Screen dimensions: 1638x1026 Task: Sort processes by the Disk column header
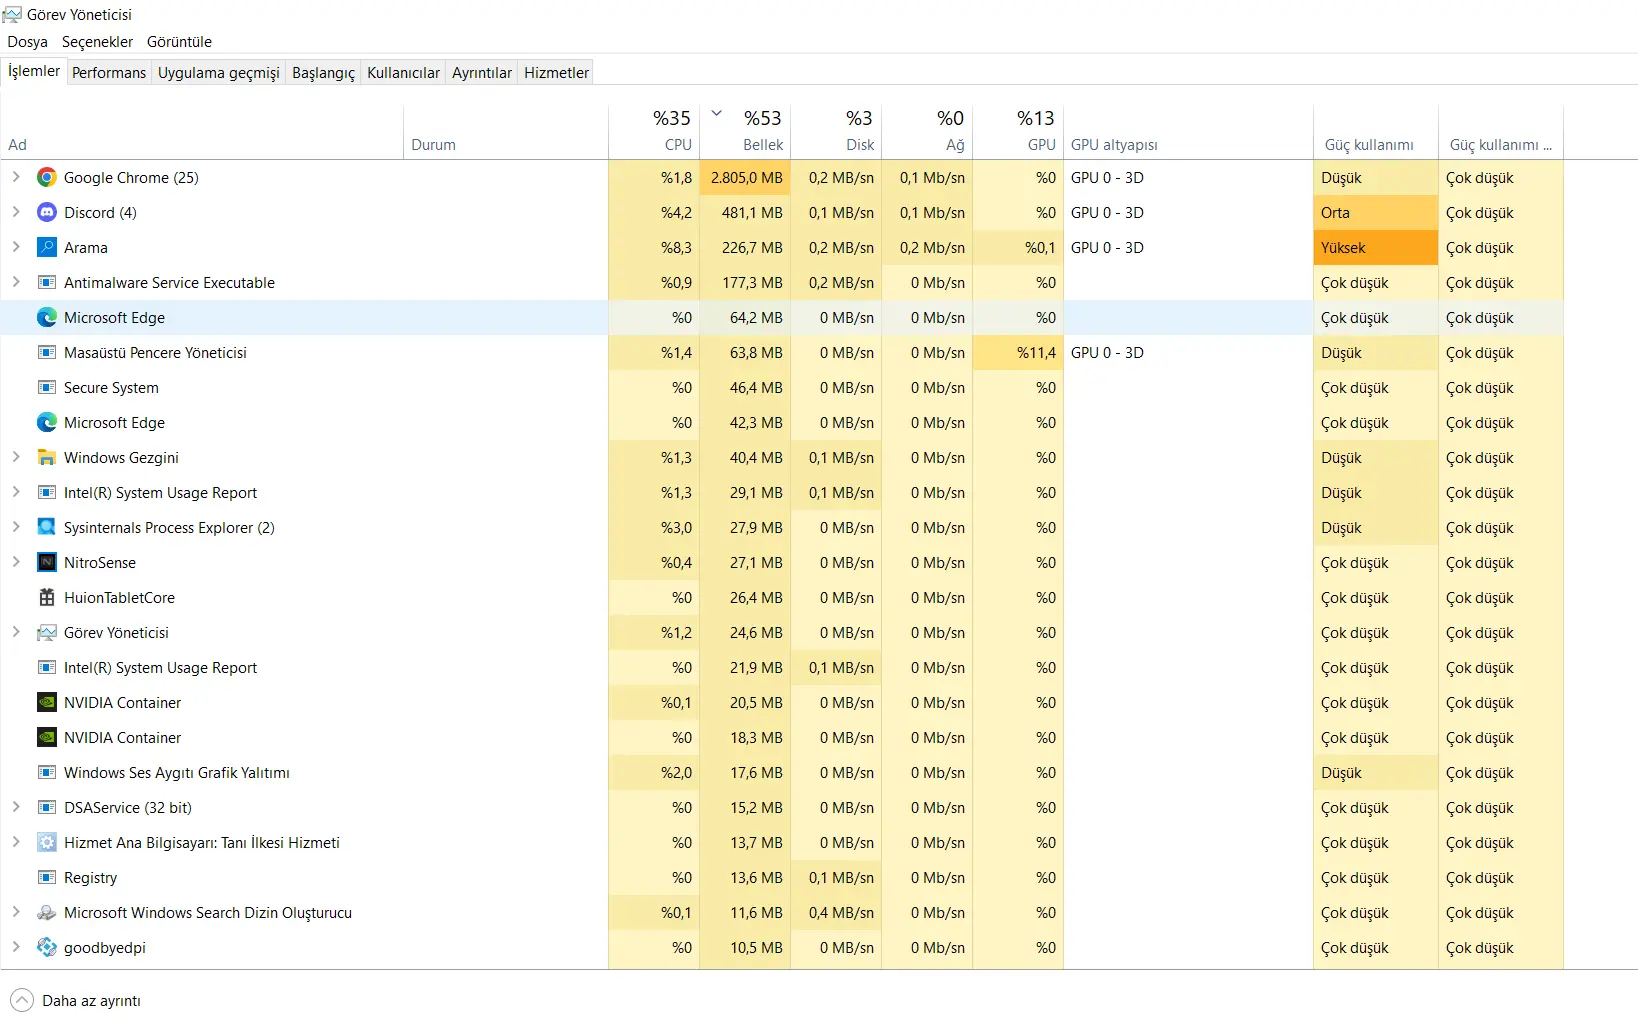tap(836, 131)
